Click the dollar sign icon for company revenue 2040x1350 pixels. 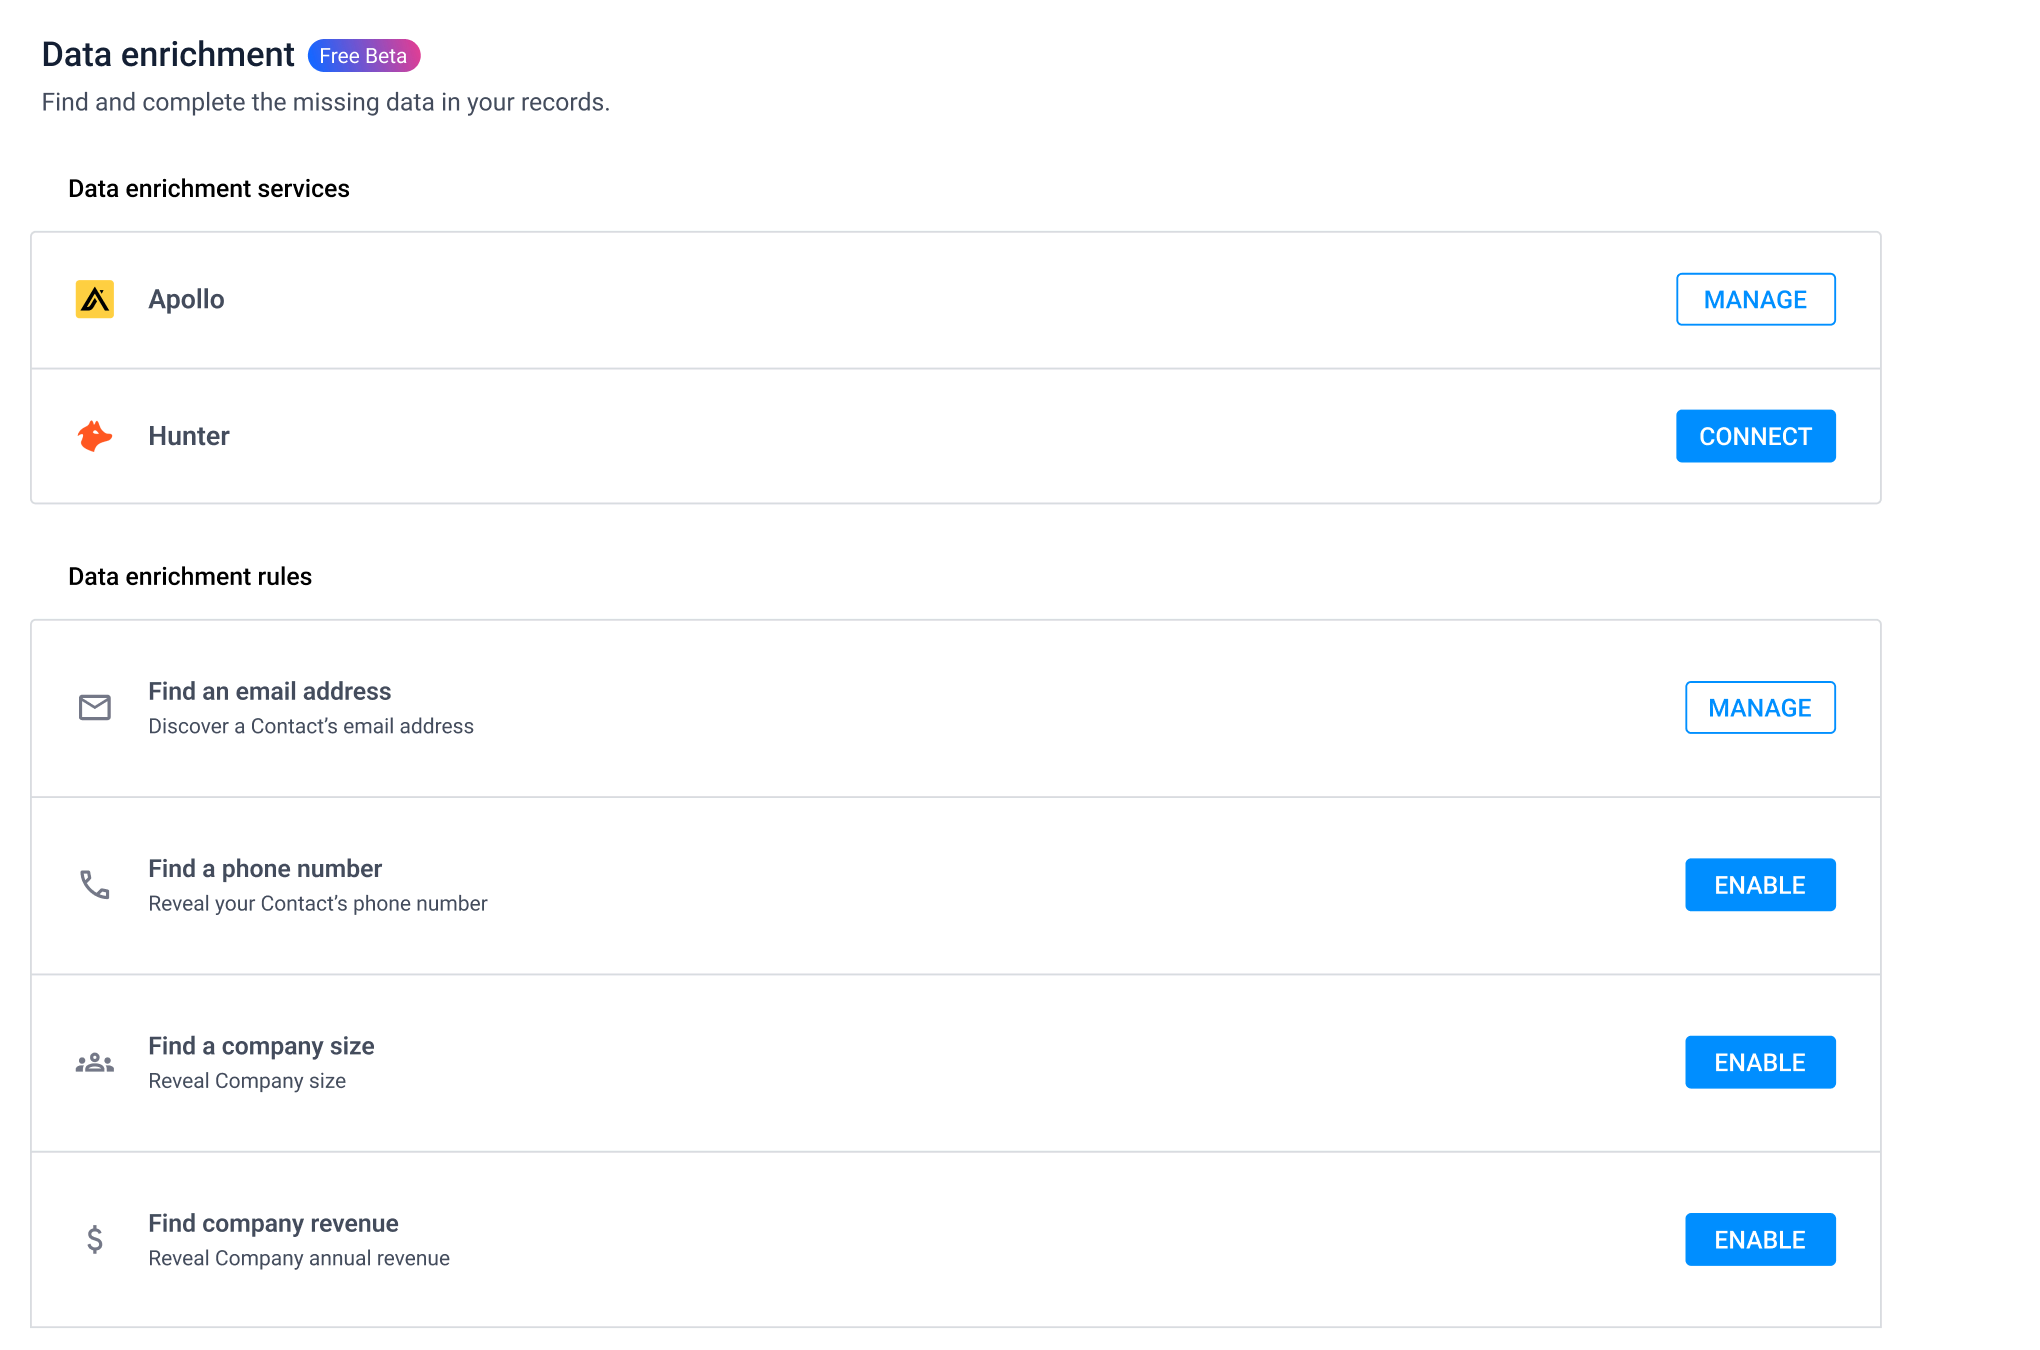pyautogui.click(x=94, y=1239)
